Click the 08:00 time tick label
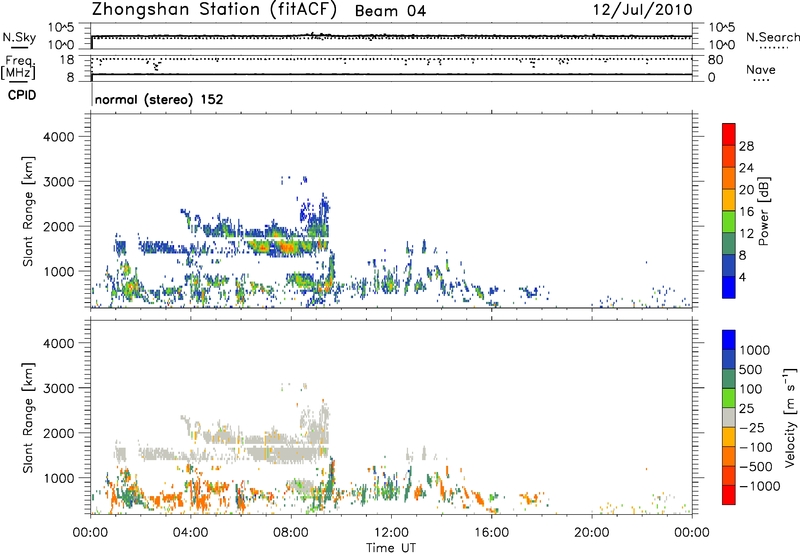Screen dimensions: 800x554 [x=291, y=533]
